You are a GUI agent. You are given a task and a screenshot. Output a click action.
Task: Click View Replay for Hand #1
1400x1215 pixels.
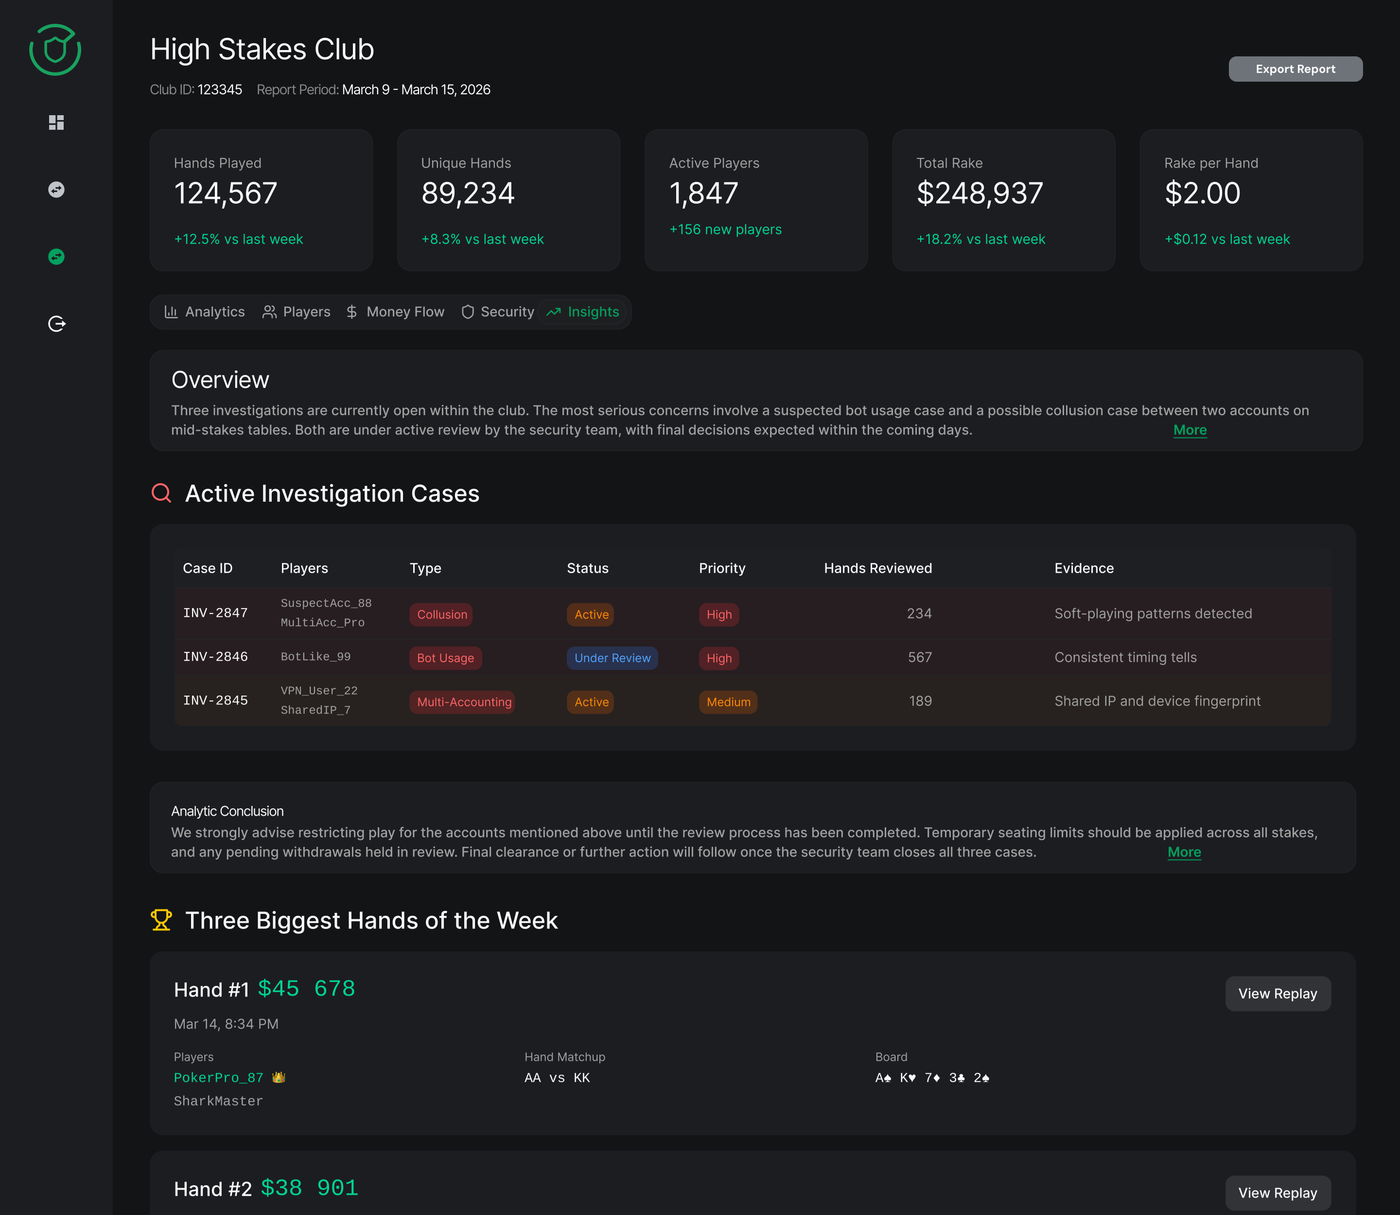click(x=1278, y=994)
